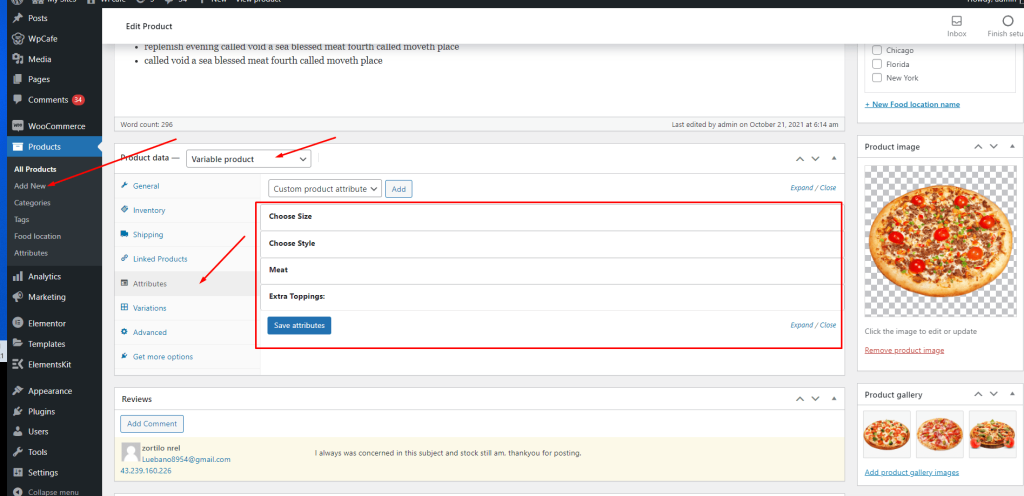Click the Marketing megaphone icon
The width and height of the screenshot is (1024, 496).
[18, 297]
